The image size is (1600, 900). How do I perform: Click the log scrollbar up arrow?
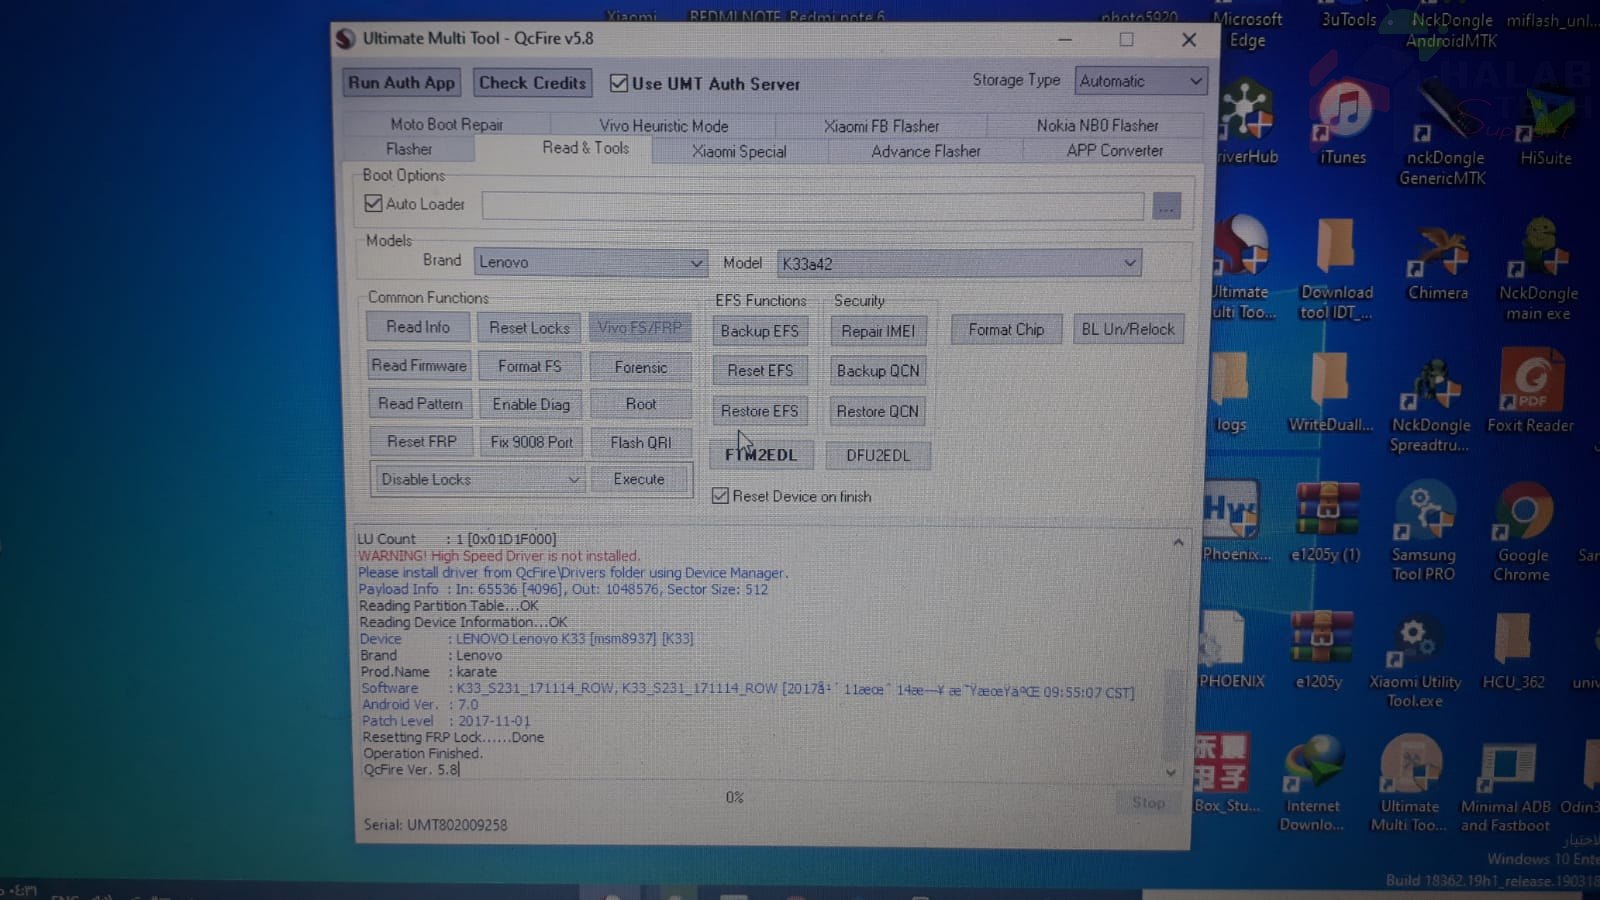[x=1178, y=542]
